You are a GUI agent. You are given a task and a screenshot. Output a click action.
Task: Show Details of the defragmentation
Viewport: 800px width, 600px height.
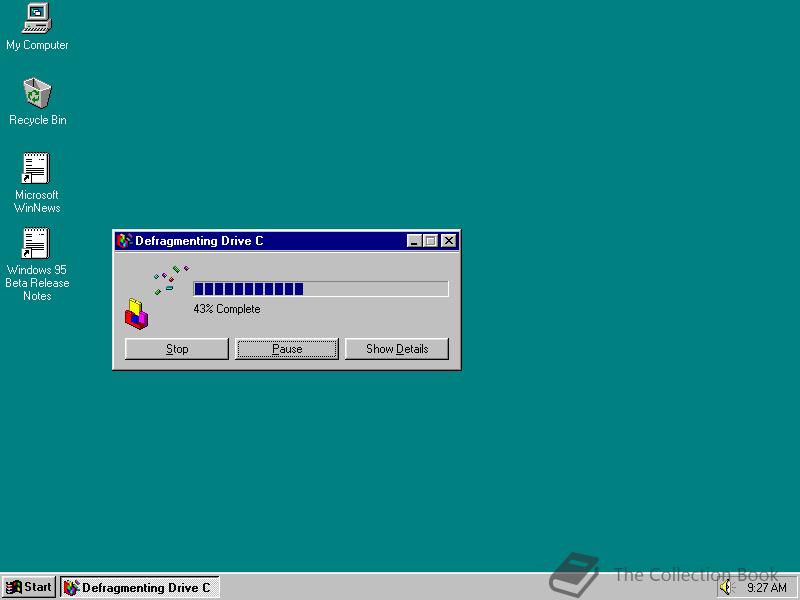coord(397,349)
